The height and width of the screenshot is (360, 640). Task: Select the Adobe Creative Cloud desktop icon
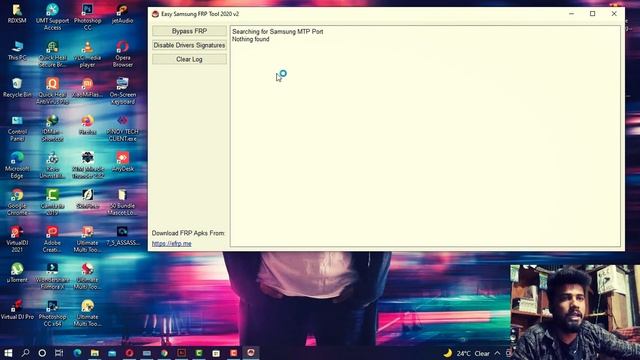[x=52, y=240]
